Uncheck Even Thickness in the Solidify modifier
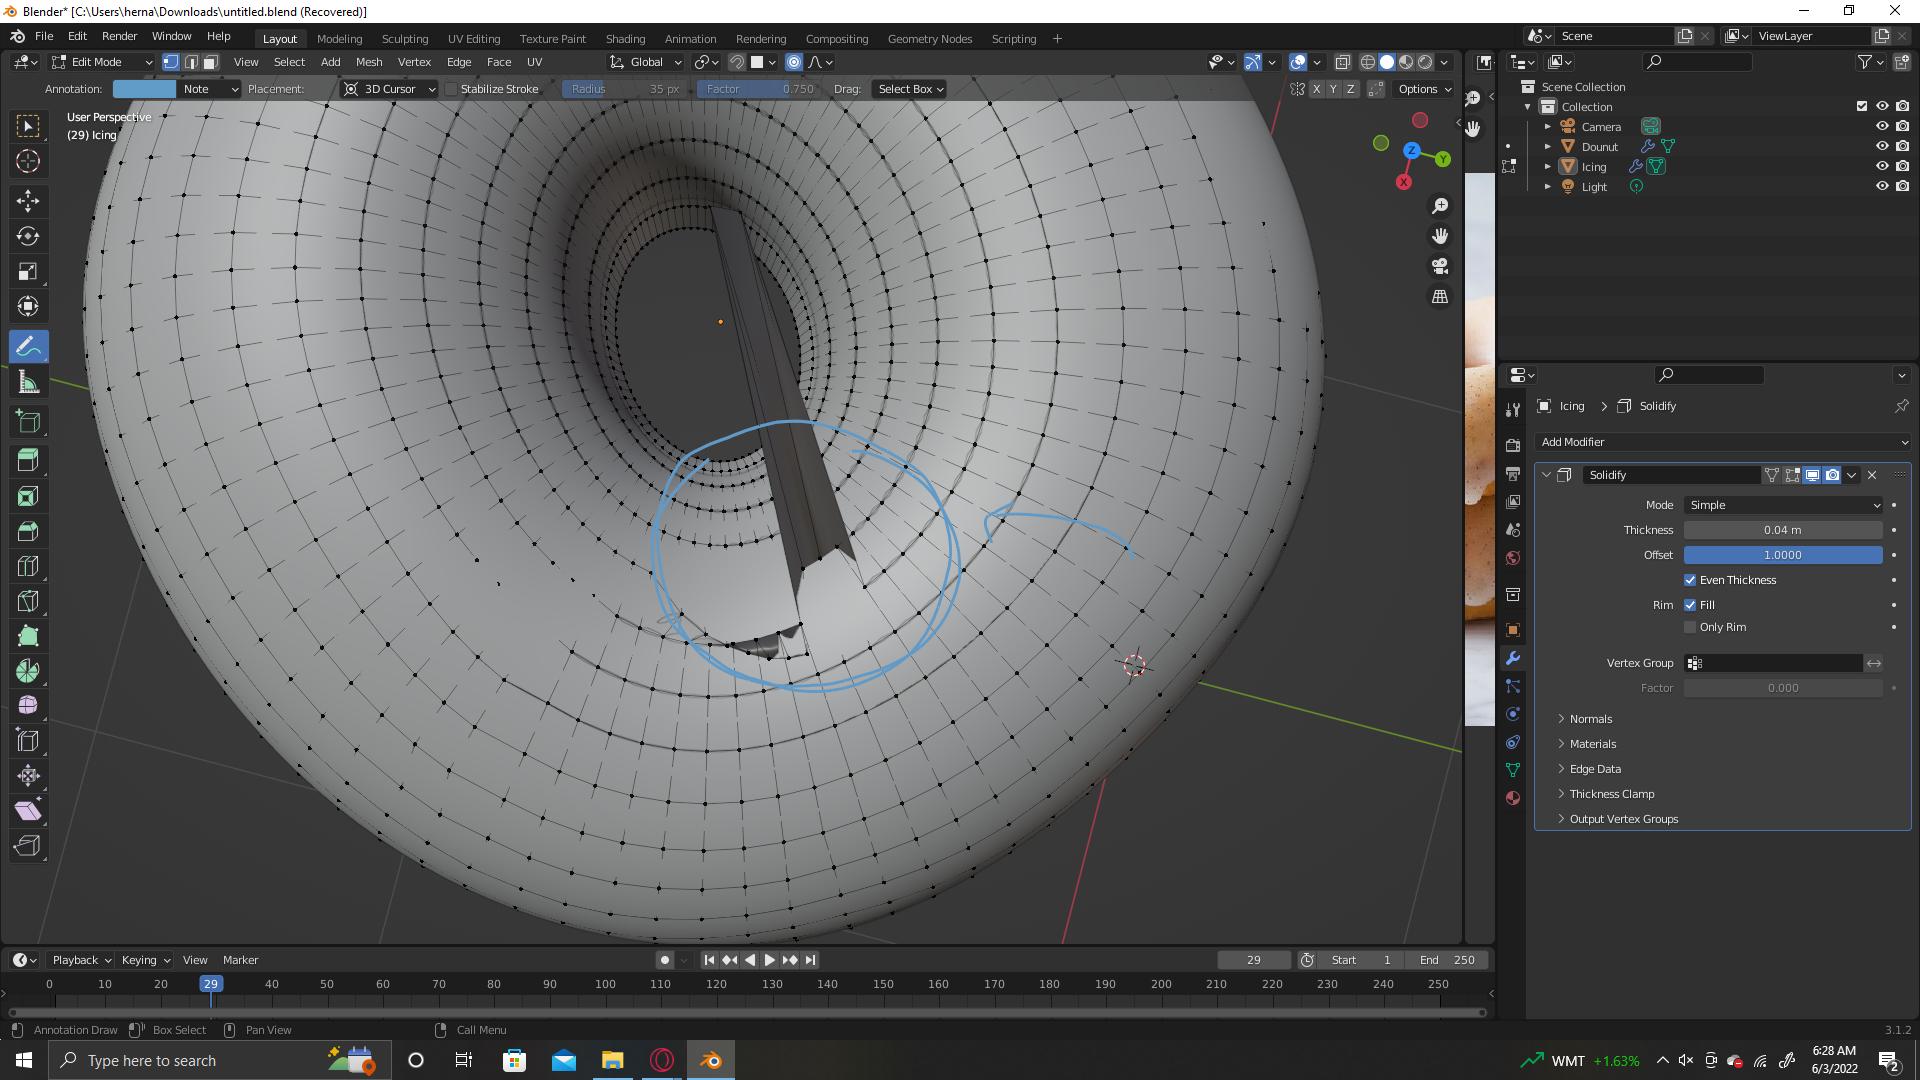 [x=1690, y=580]
